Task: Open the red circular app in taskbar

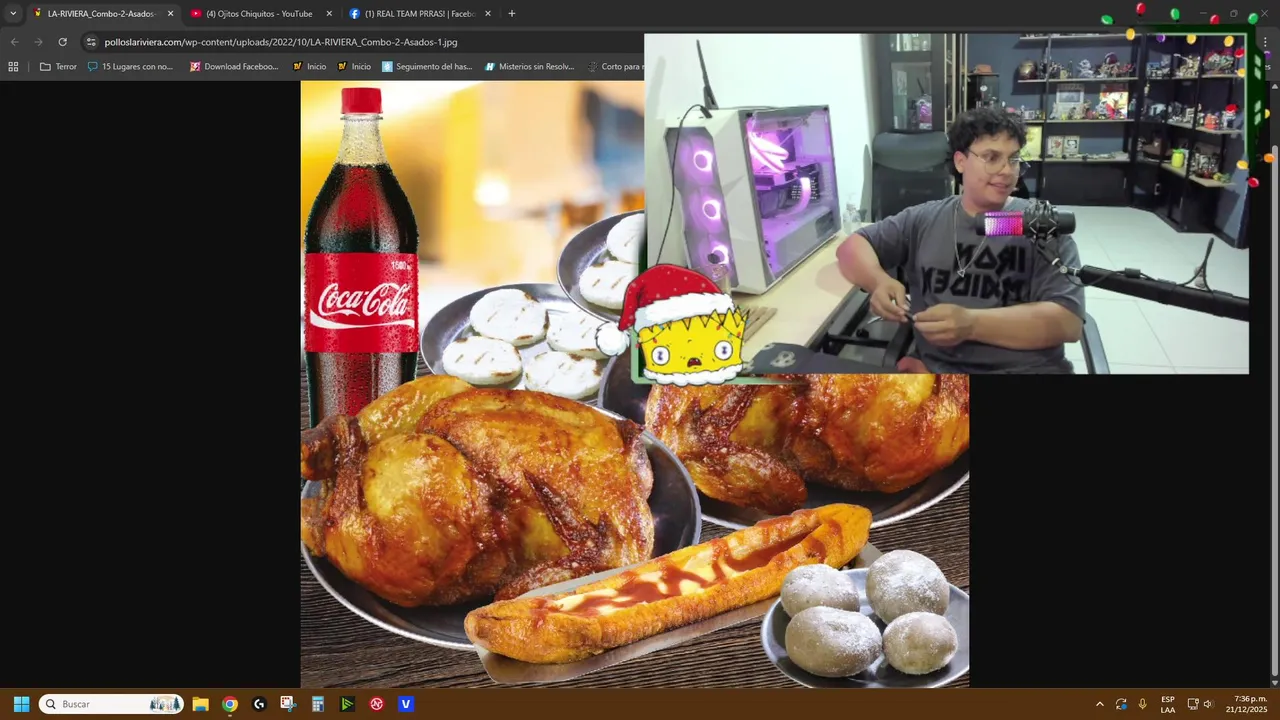Action: (x=376, y=704)
